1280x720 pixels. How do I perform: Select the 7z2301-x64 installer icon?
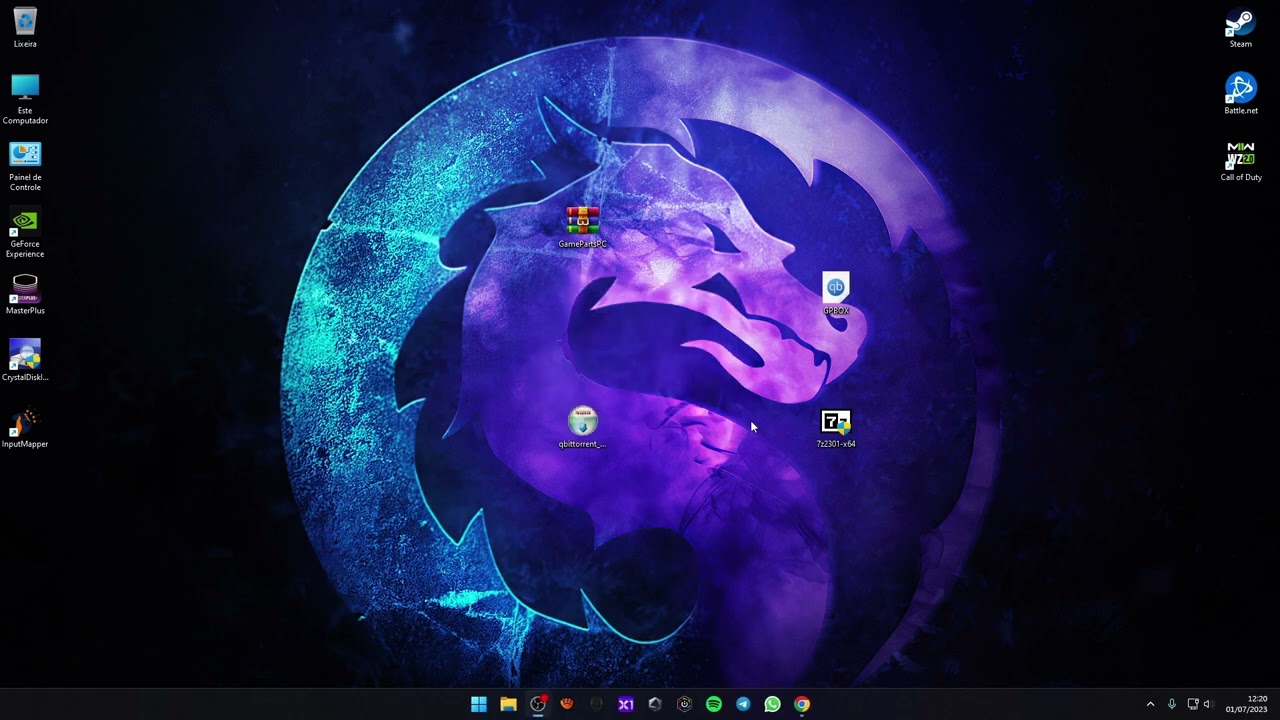pos(836,428)
